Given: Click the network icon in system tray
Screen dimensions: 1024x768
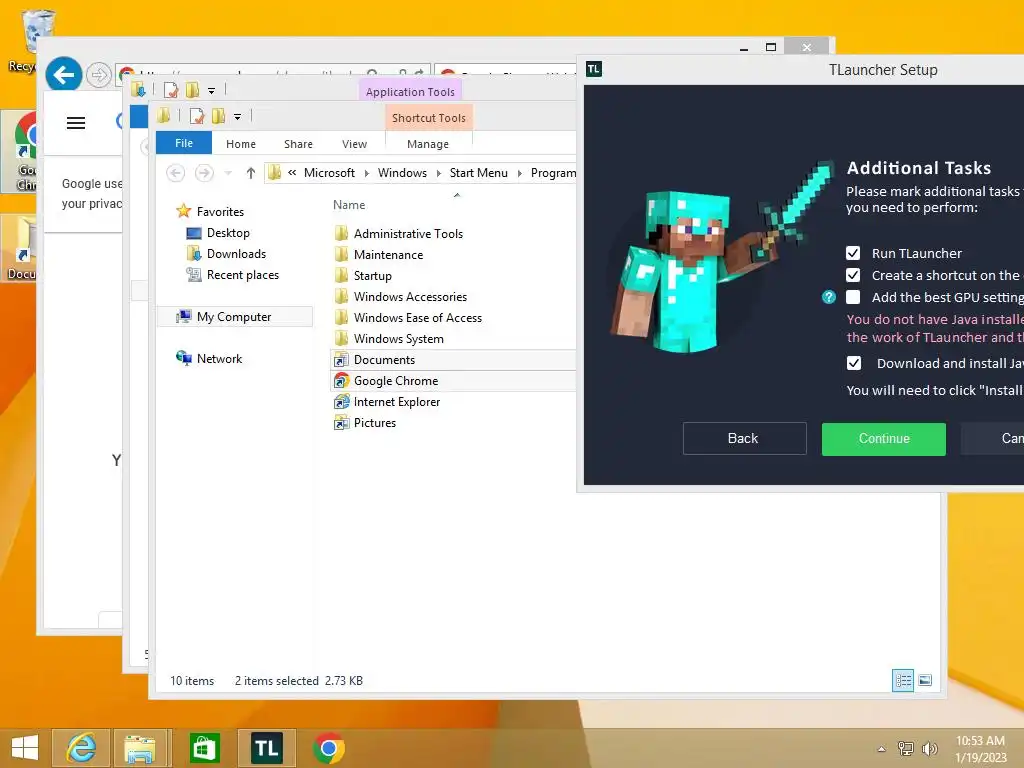Looking at the screenshot, I should point(905,748).
